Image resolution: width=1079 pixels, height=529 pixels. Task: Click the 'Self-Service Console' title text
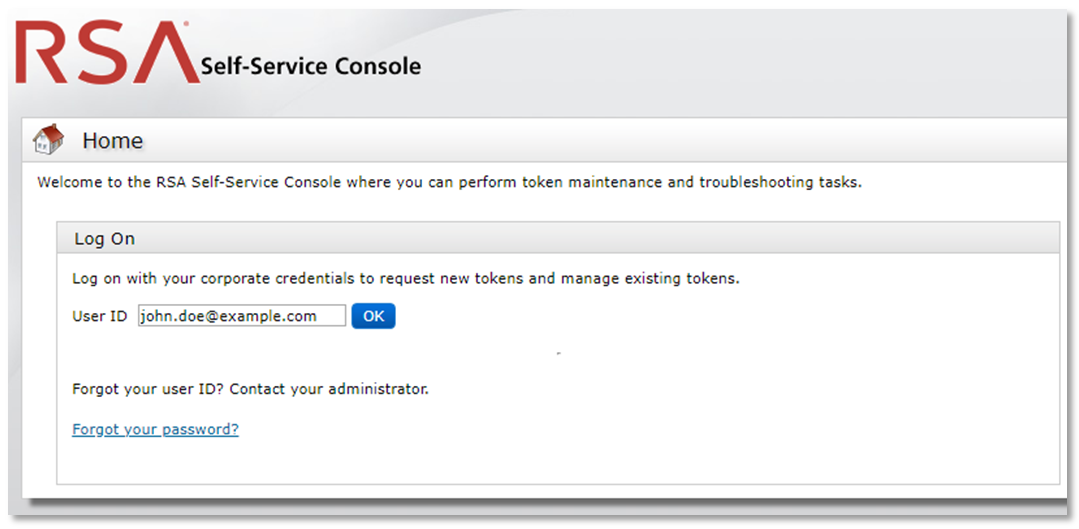tap(310, 67)
